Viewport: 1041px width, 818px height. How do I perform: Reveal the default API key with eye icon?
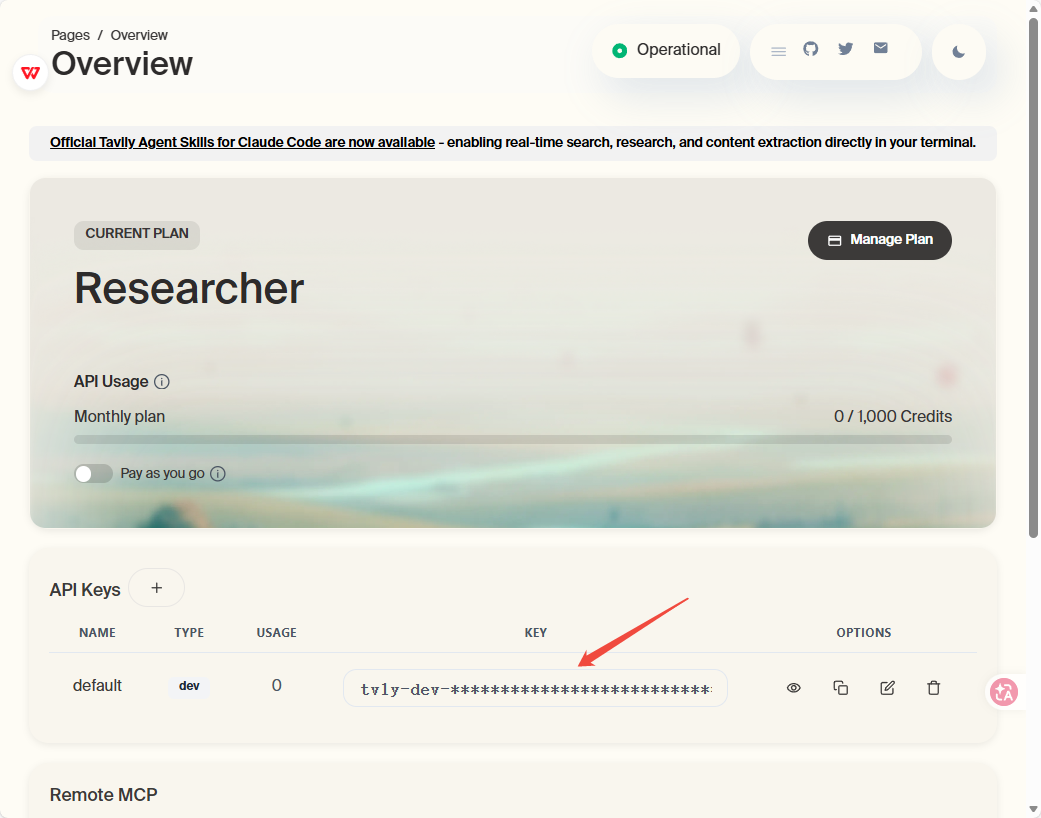pos(793,688)
